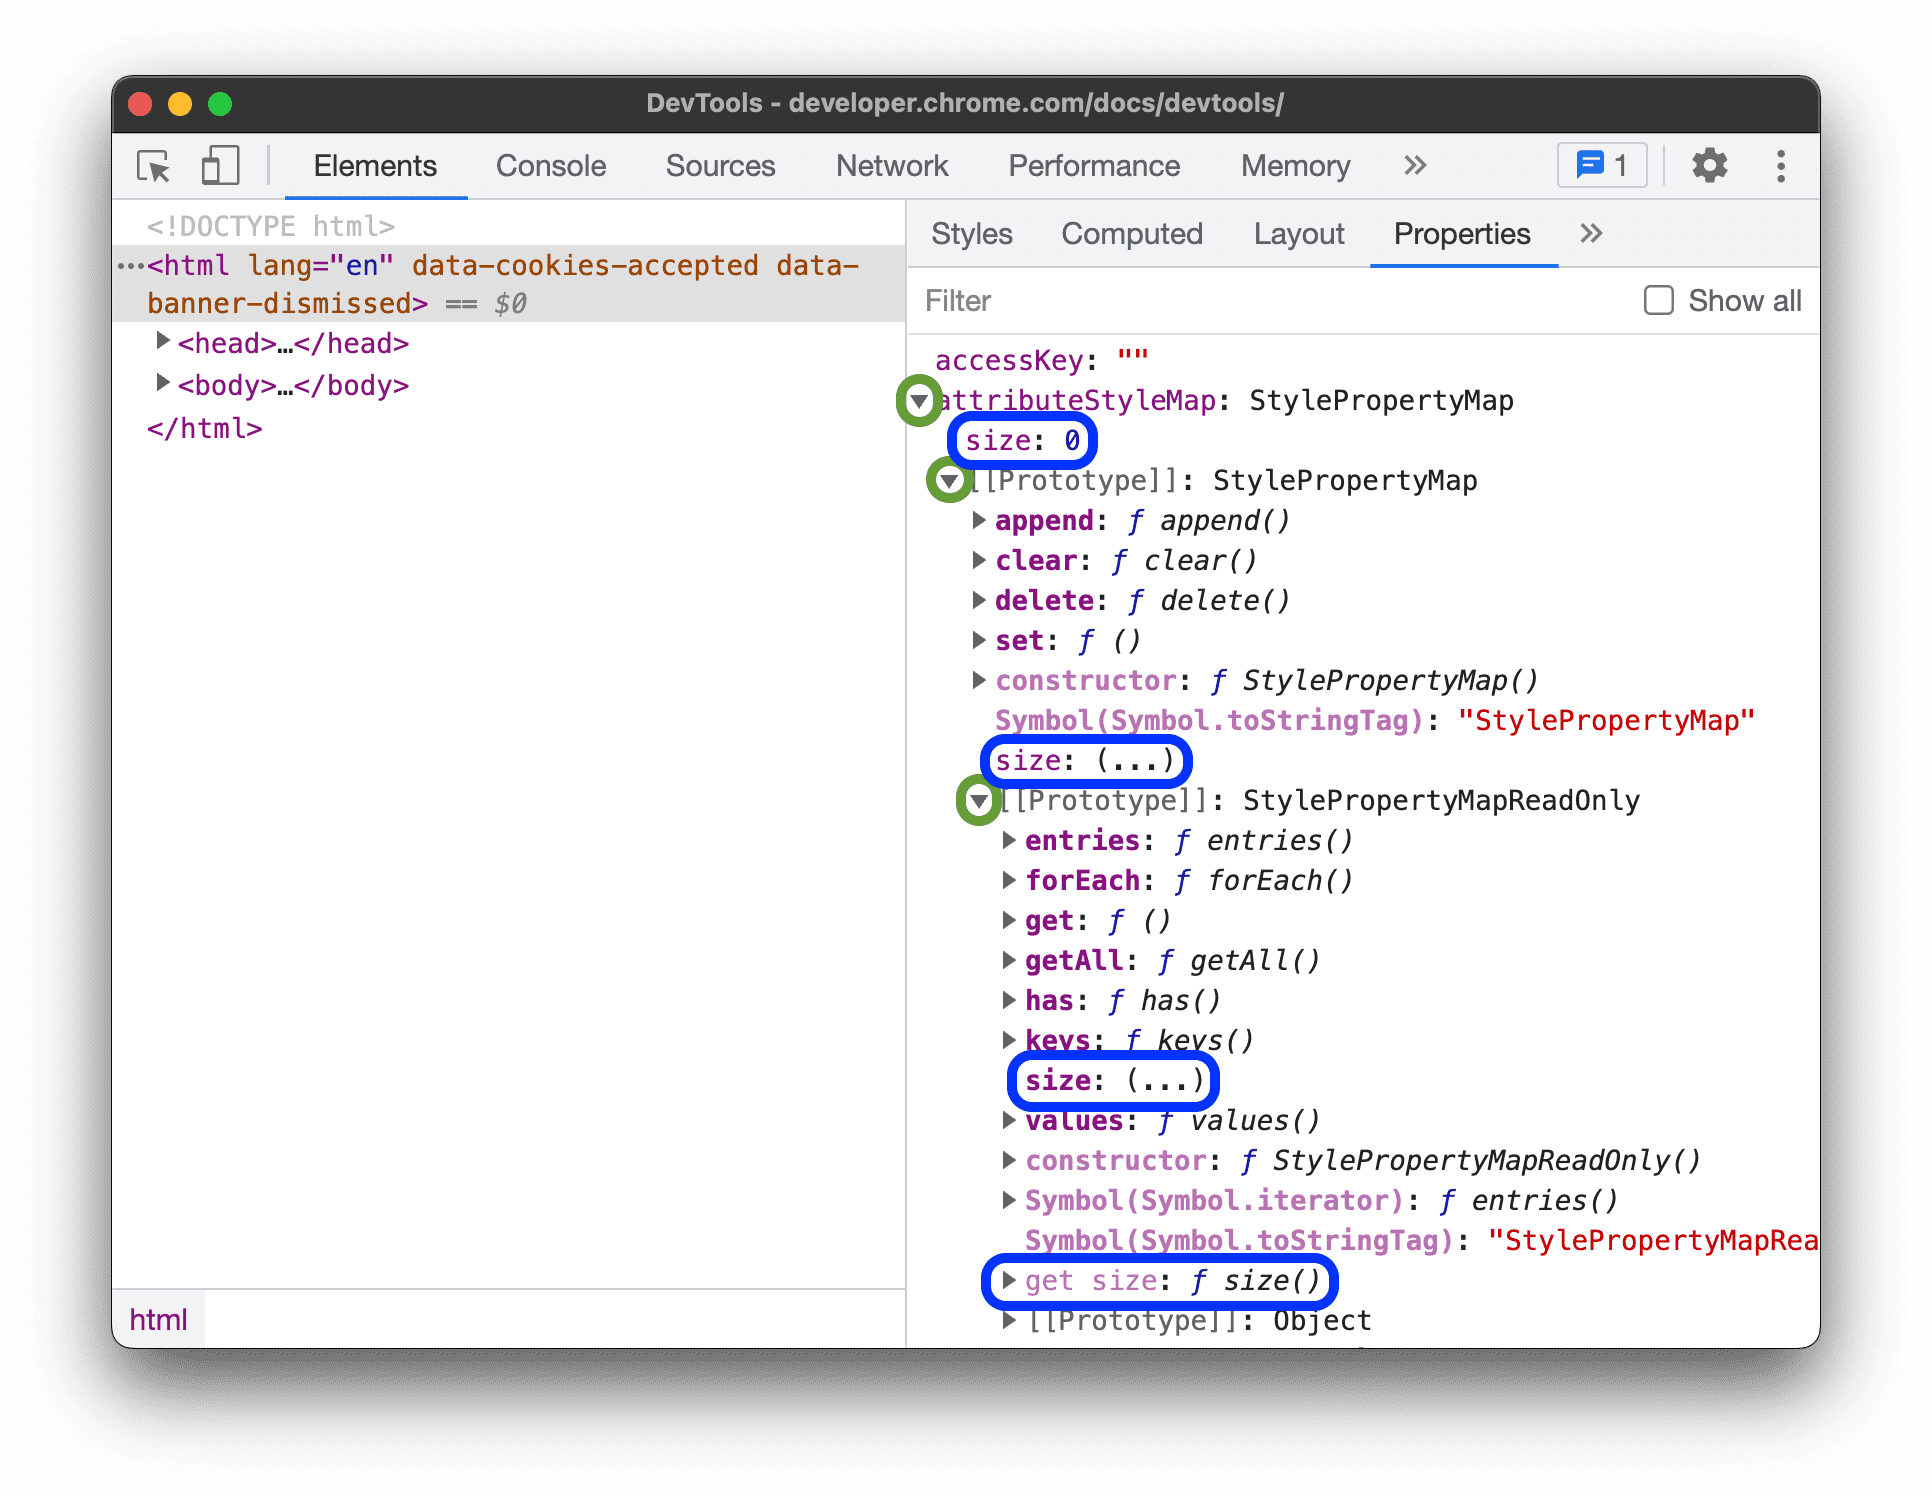Click the device toolbar toggle icon
Screen dimensions: 1932x1496
(220, 166)
